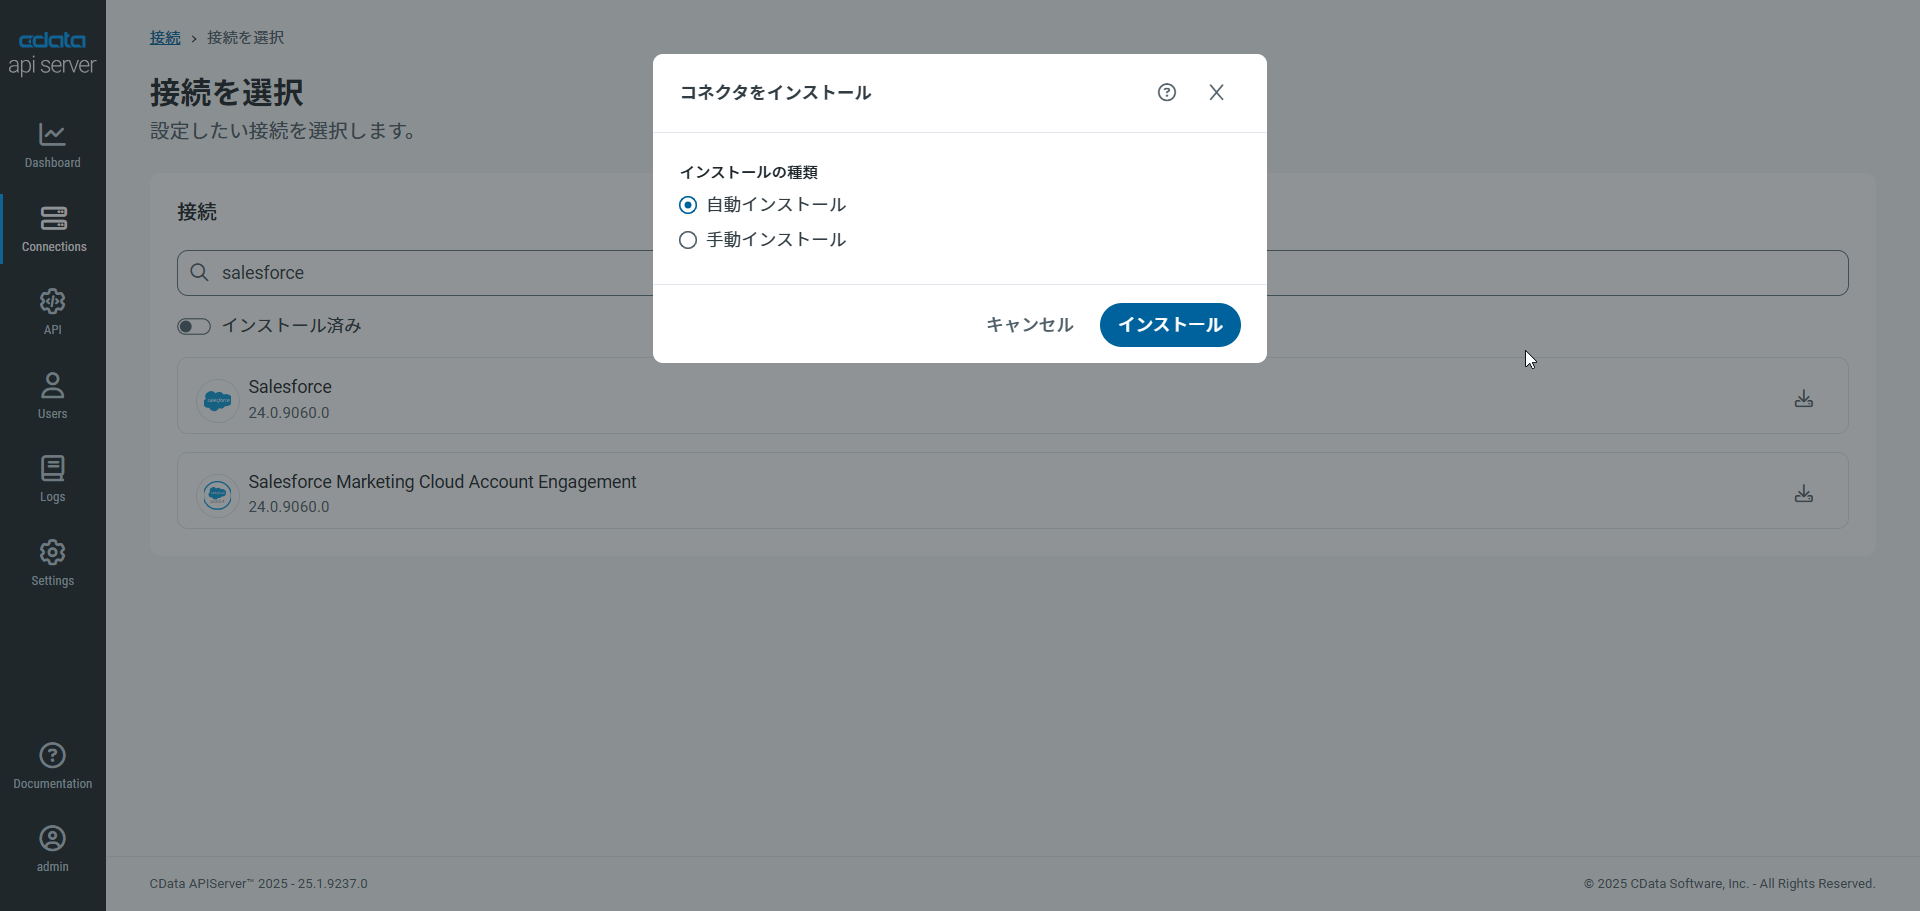Click the CData API Server logo
The image size is (1920, 911).
pos(52,53)
